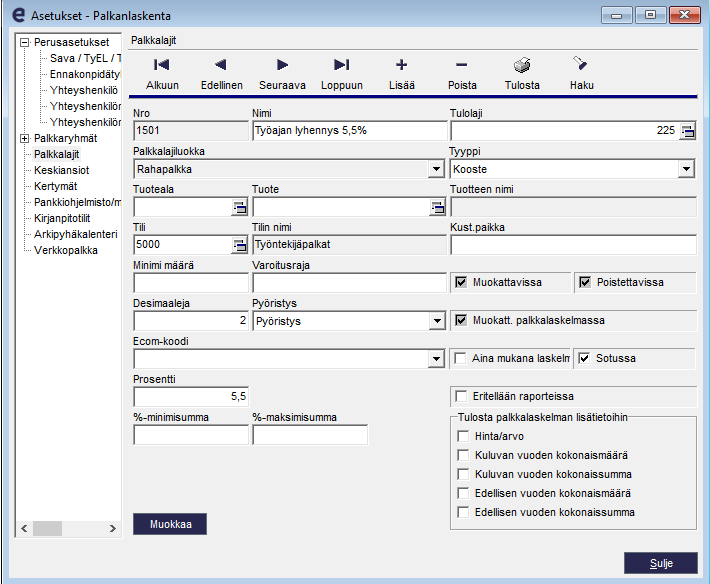Minimize the Asetukset window
This screenshot has height=584, width=710.
[617, 15]
